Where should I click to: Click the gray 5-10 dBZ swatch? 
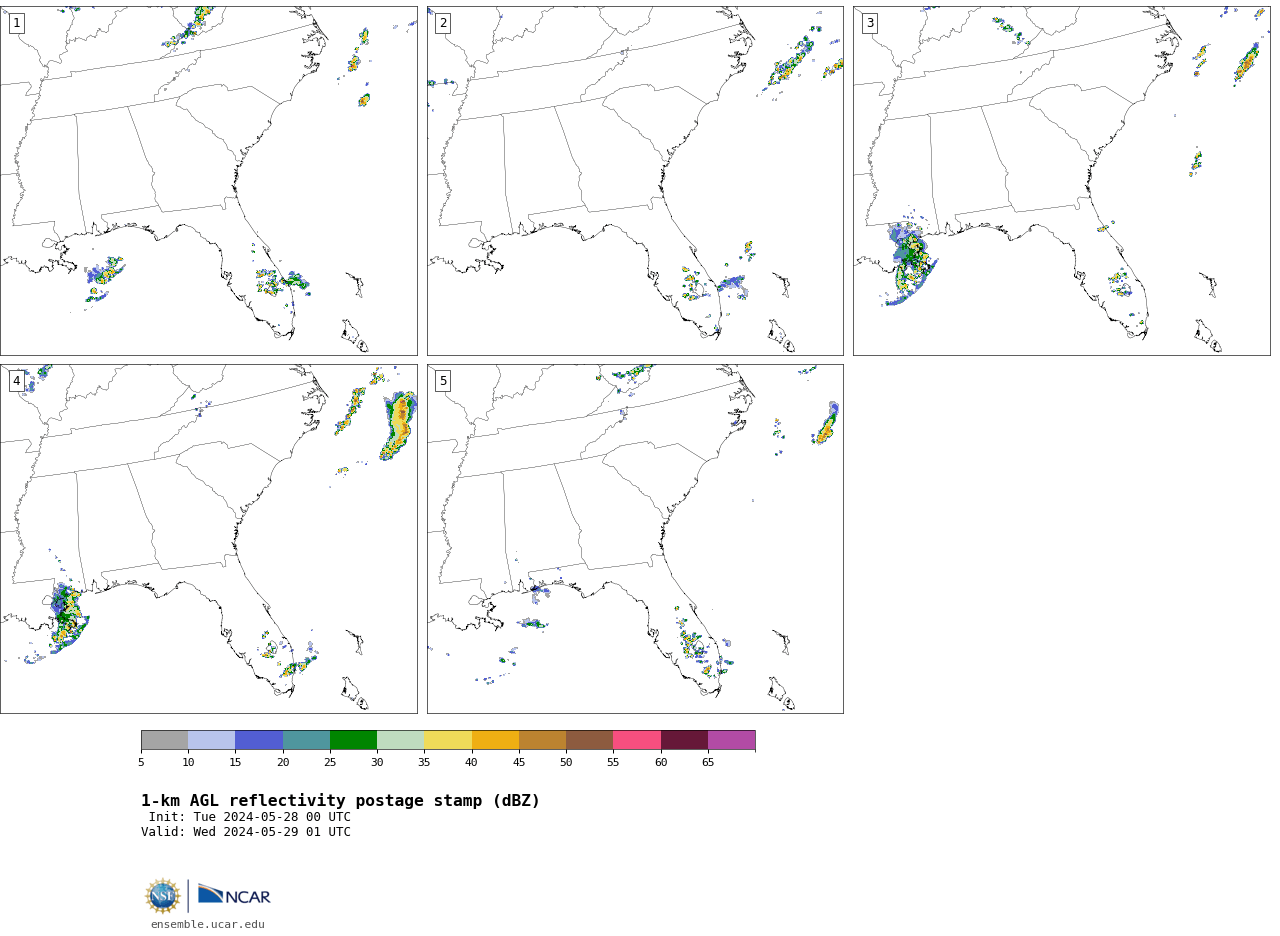click(164, 740)
